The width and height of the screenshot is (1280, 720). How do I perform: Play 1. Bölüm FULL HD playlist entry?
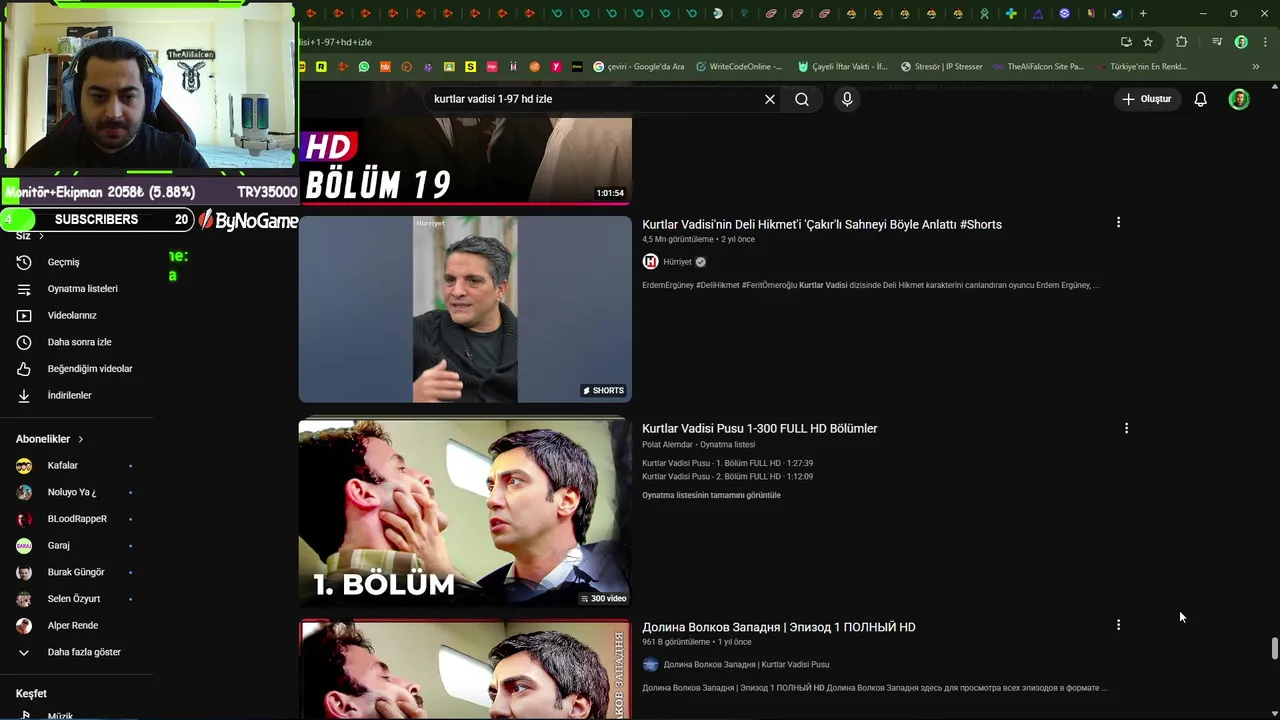727,463
